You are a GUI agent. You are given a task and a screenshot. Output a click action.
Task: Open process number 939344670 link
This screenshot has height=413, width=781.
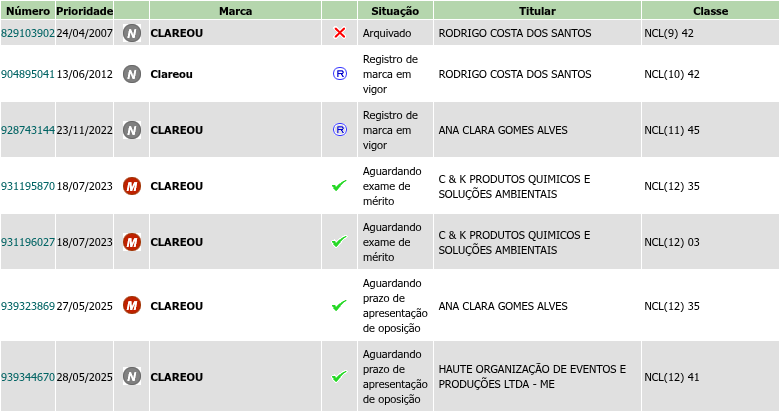point(28,377)
